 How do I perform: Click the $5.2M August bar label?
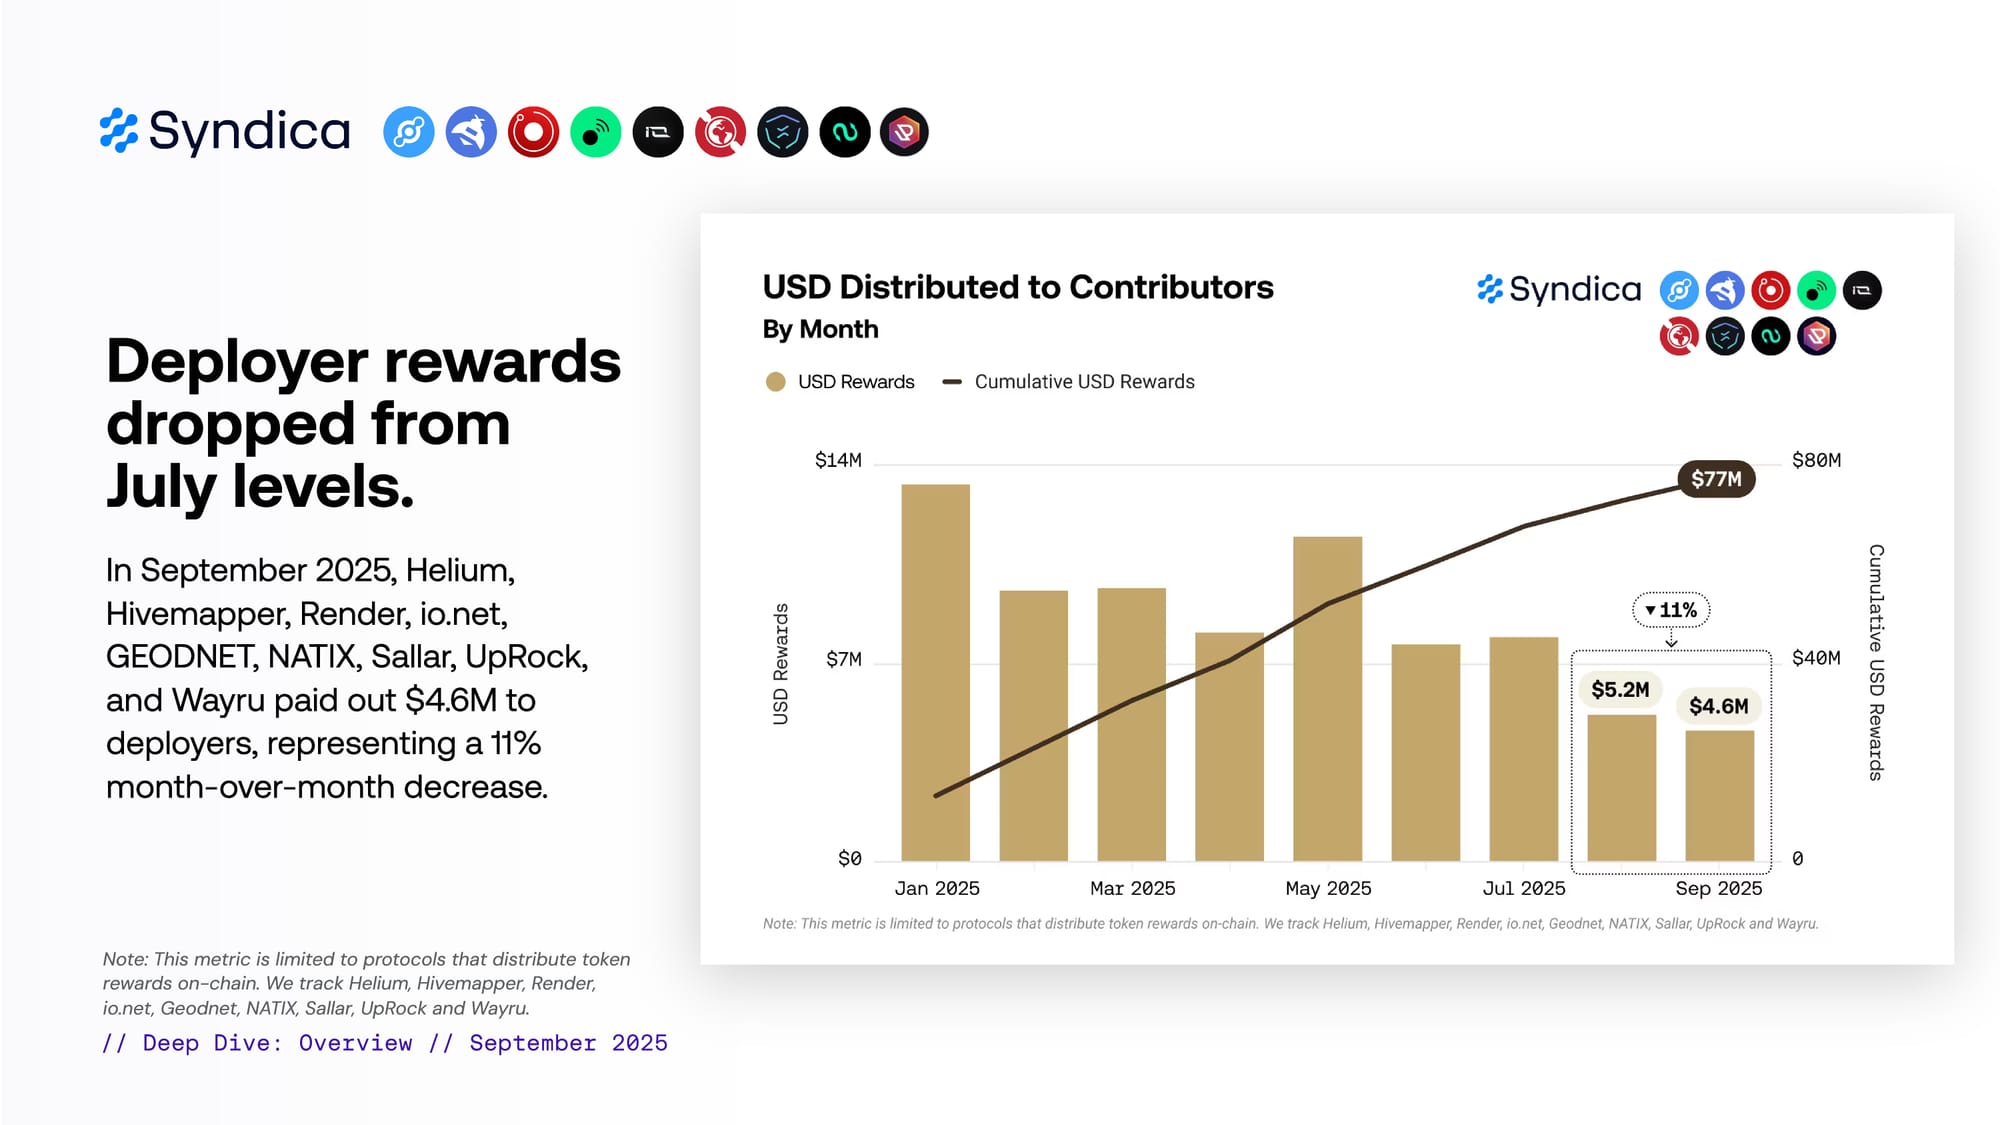1620,690
